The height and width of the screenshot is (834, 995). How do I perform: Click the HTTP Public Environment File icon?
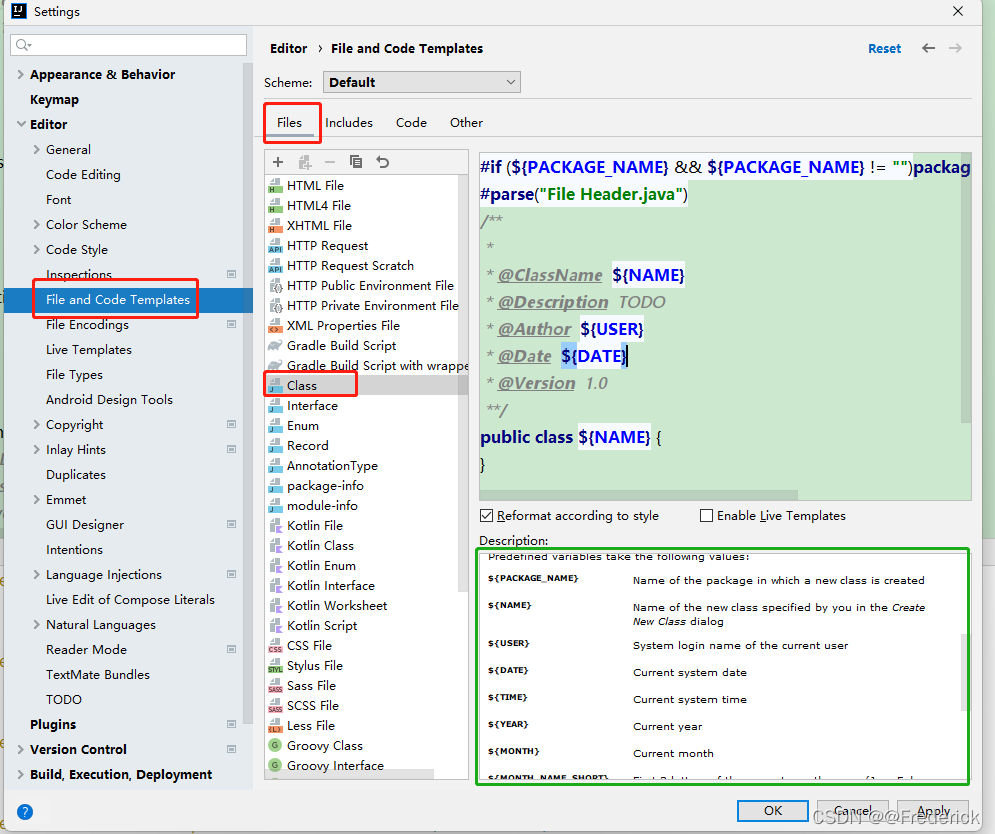(x=275, y=286)
